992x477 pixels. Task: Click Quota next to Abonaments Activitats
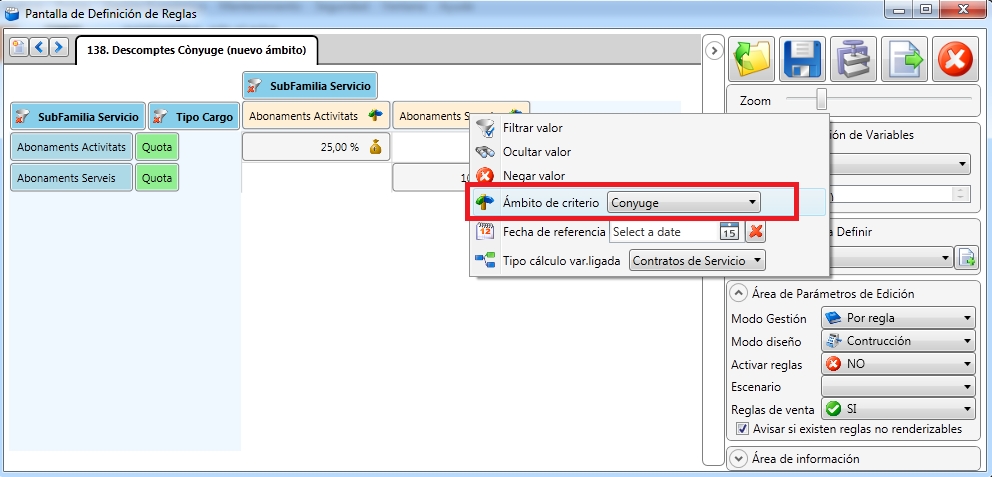(157, 147)
